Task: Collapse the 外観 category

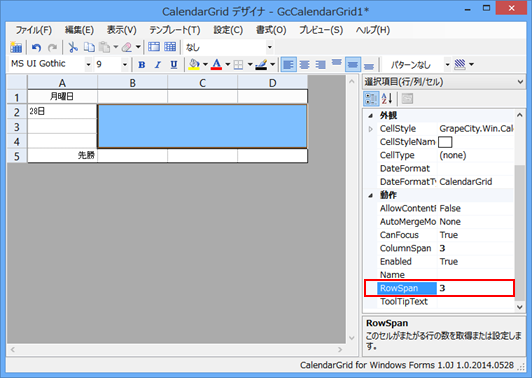Action: [370, 116]
